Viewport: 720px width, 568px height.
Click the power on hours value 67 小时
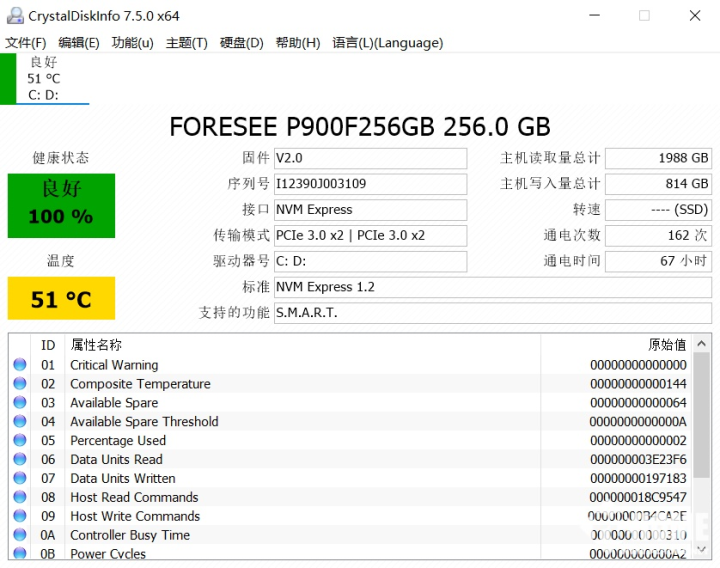click(658, 261)
